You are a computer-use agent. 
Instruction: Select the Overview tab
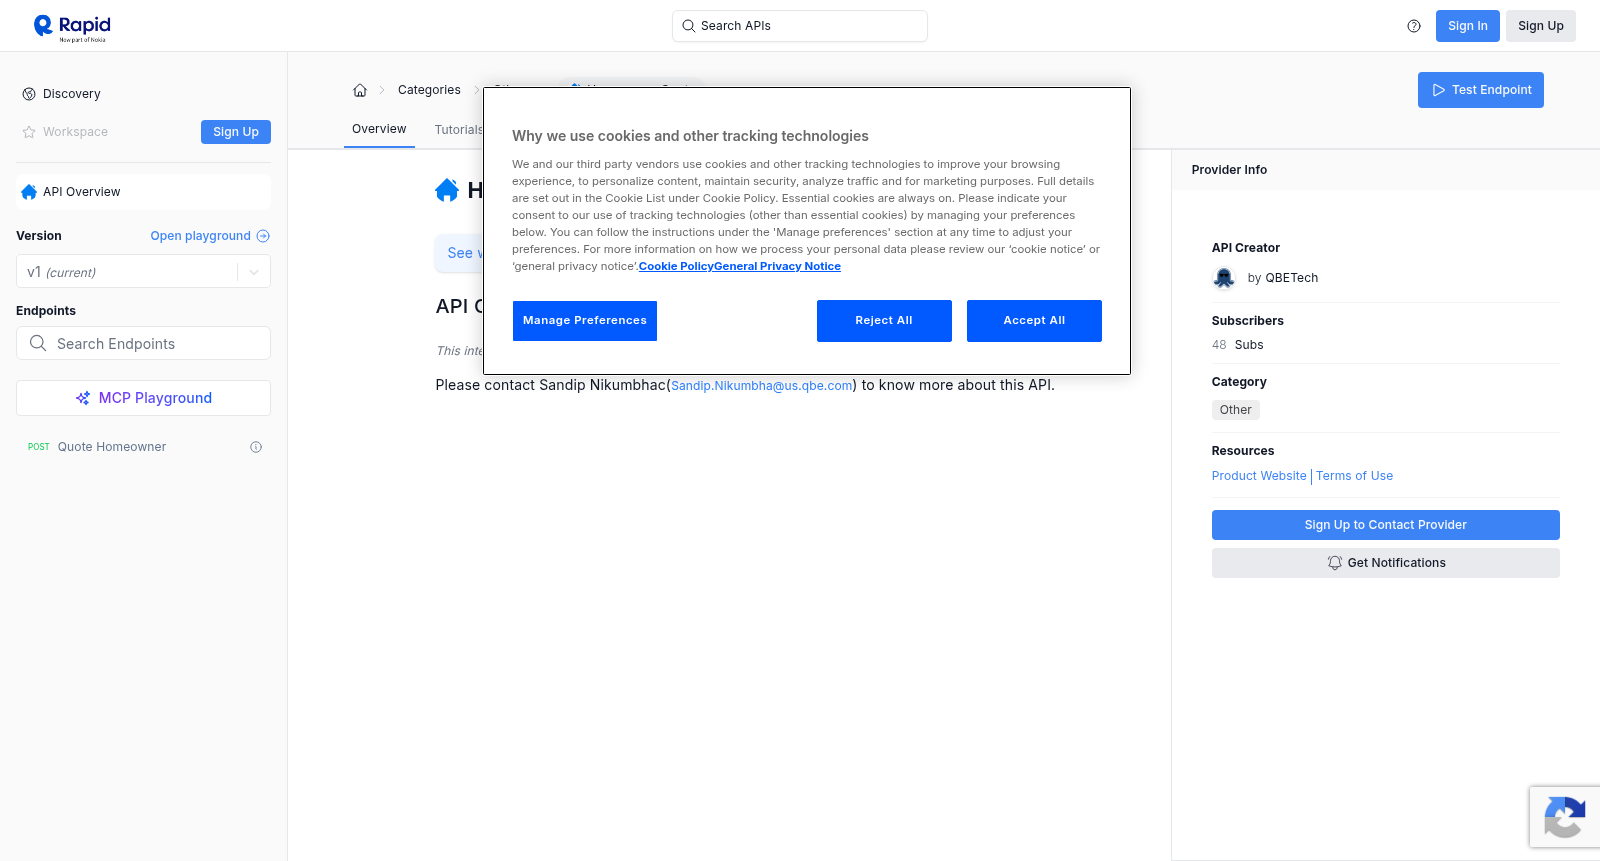[x=379, y=129]
